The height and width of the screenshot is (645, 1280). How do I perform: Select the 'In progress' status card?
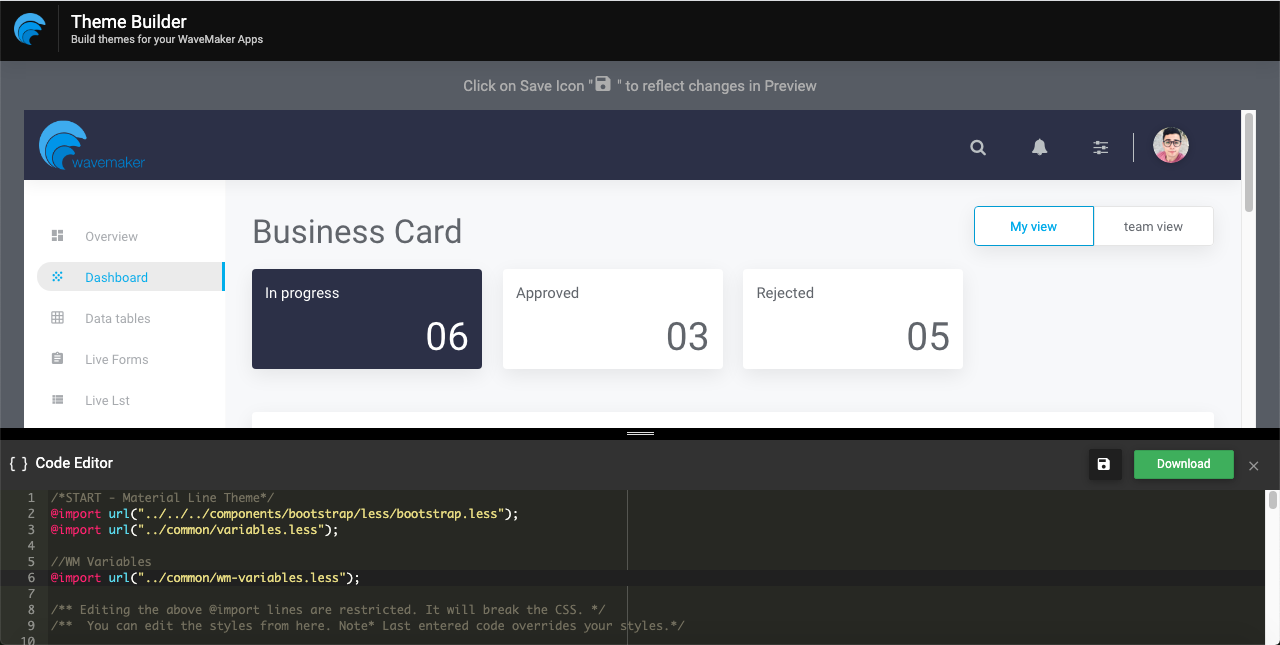tap(366, 318)
